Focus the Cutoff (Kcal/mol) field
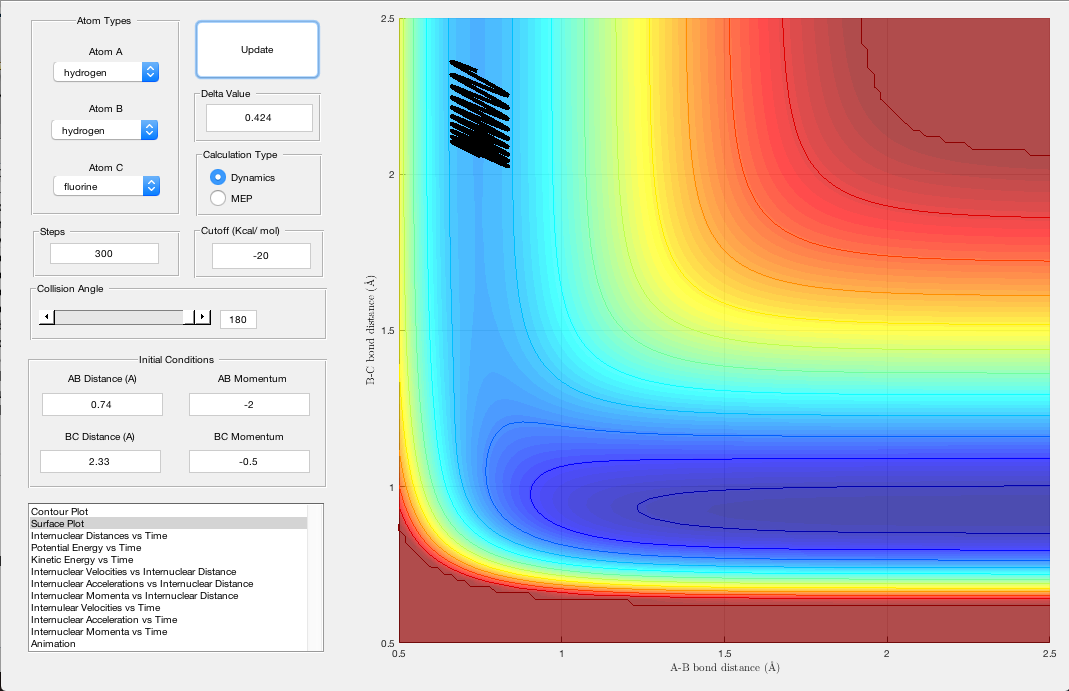The width and height of the screenshot is (1069, 691). [x=259, y=256]
